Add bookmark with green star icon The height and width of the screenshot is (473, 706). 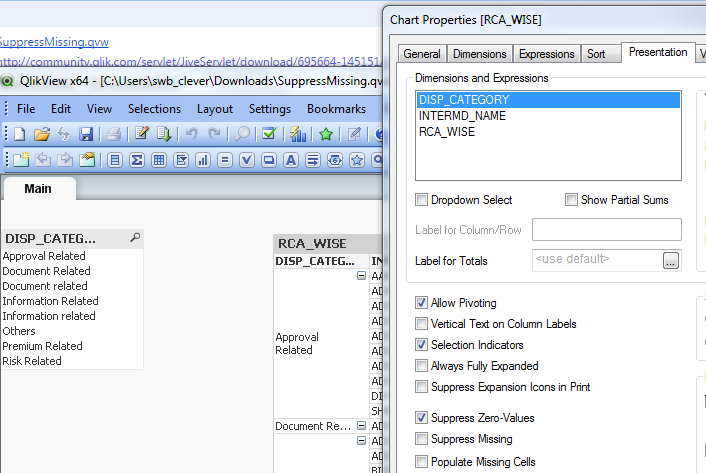[x=326, y=134]
